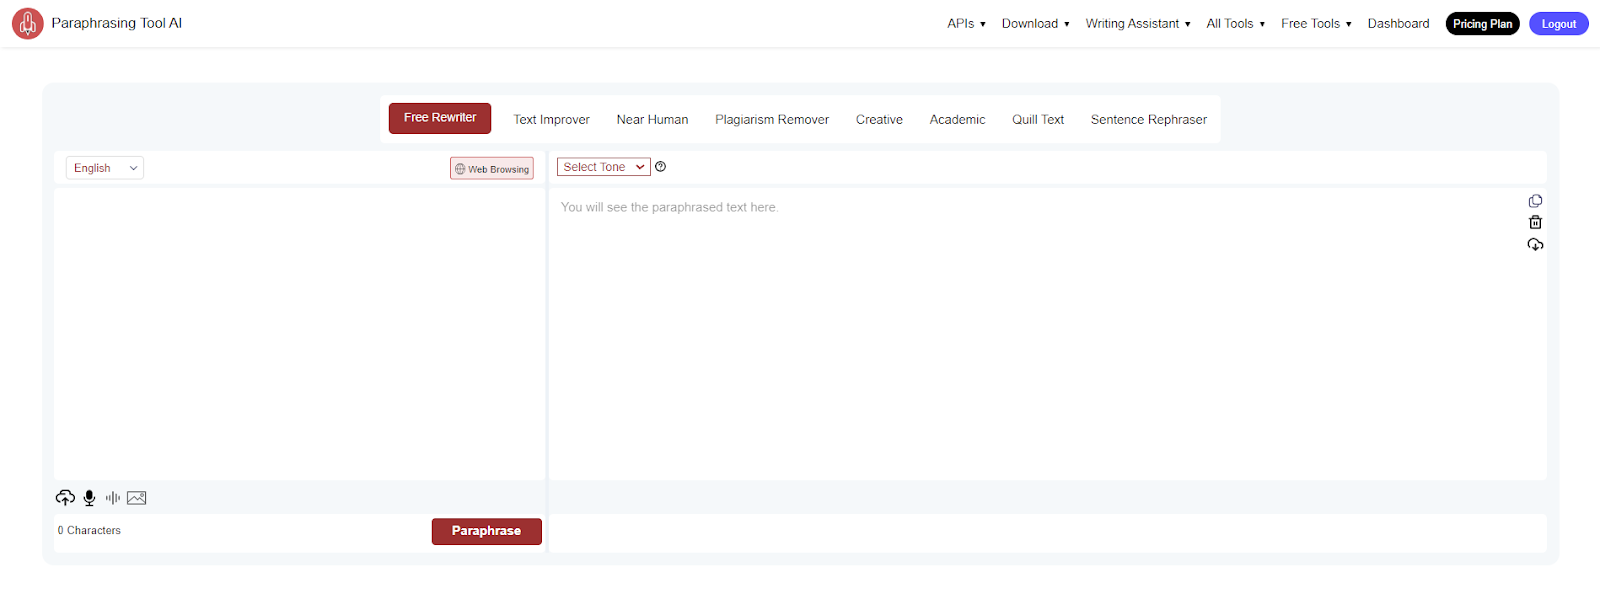Upload a file with the cloud icon
1600x610 pixels.
click(x=65, y=497)
